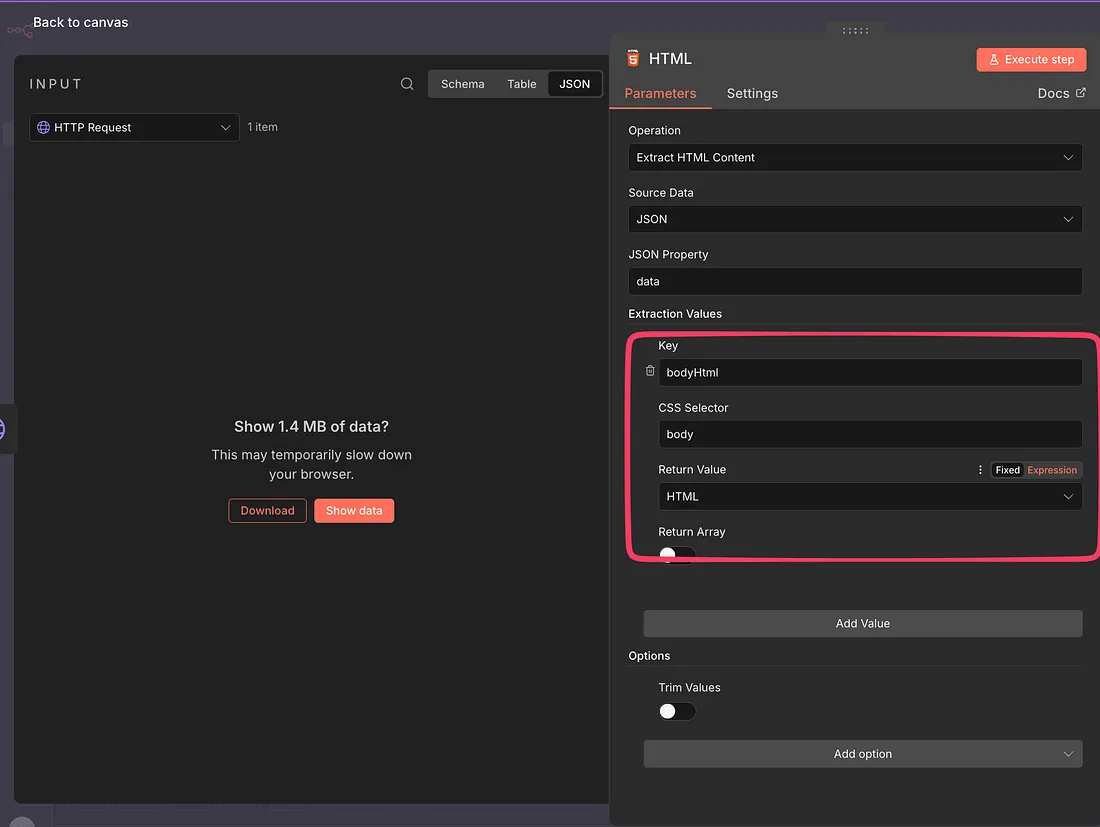
Task: Click the globe icon on HTTP Request
Action: [x=43, y=128]
